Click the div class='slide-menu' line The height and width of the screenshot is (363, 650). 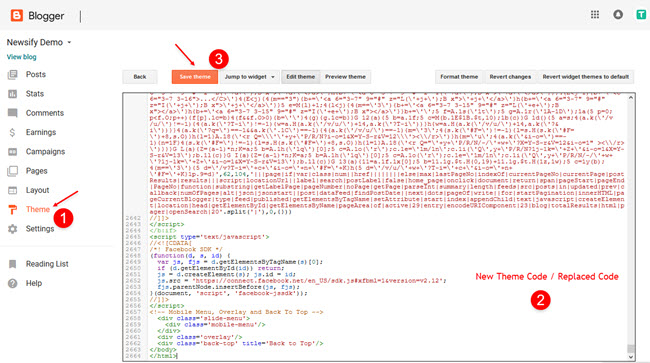tap(204, 318)
